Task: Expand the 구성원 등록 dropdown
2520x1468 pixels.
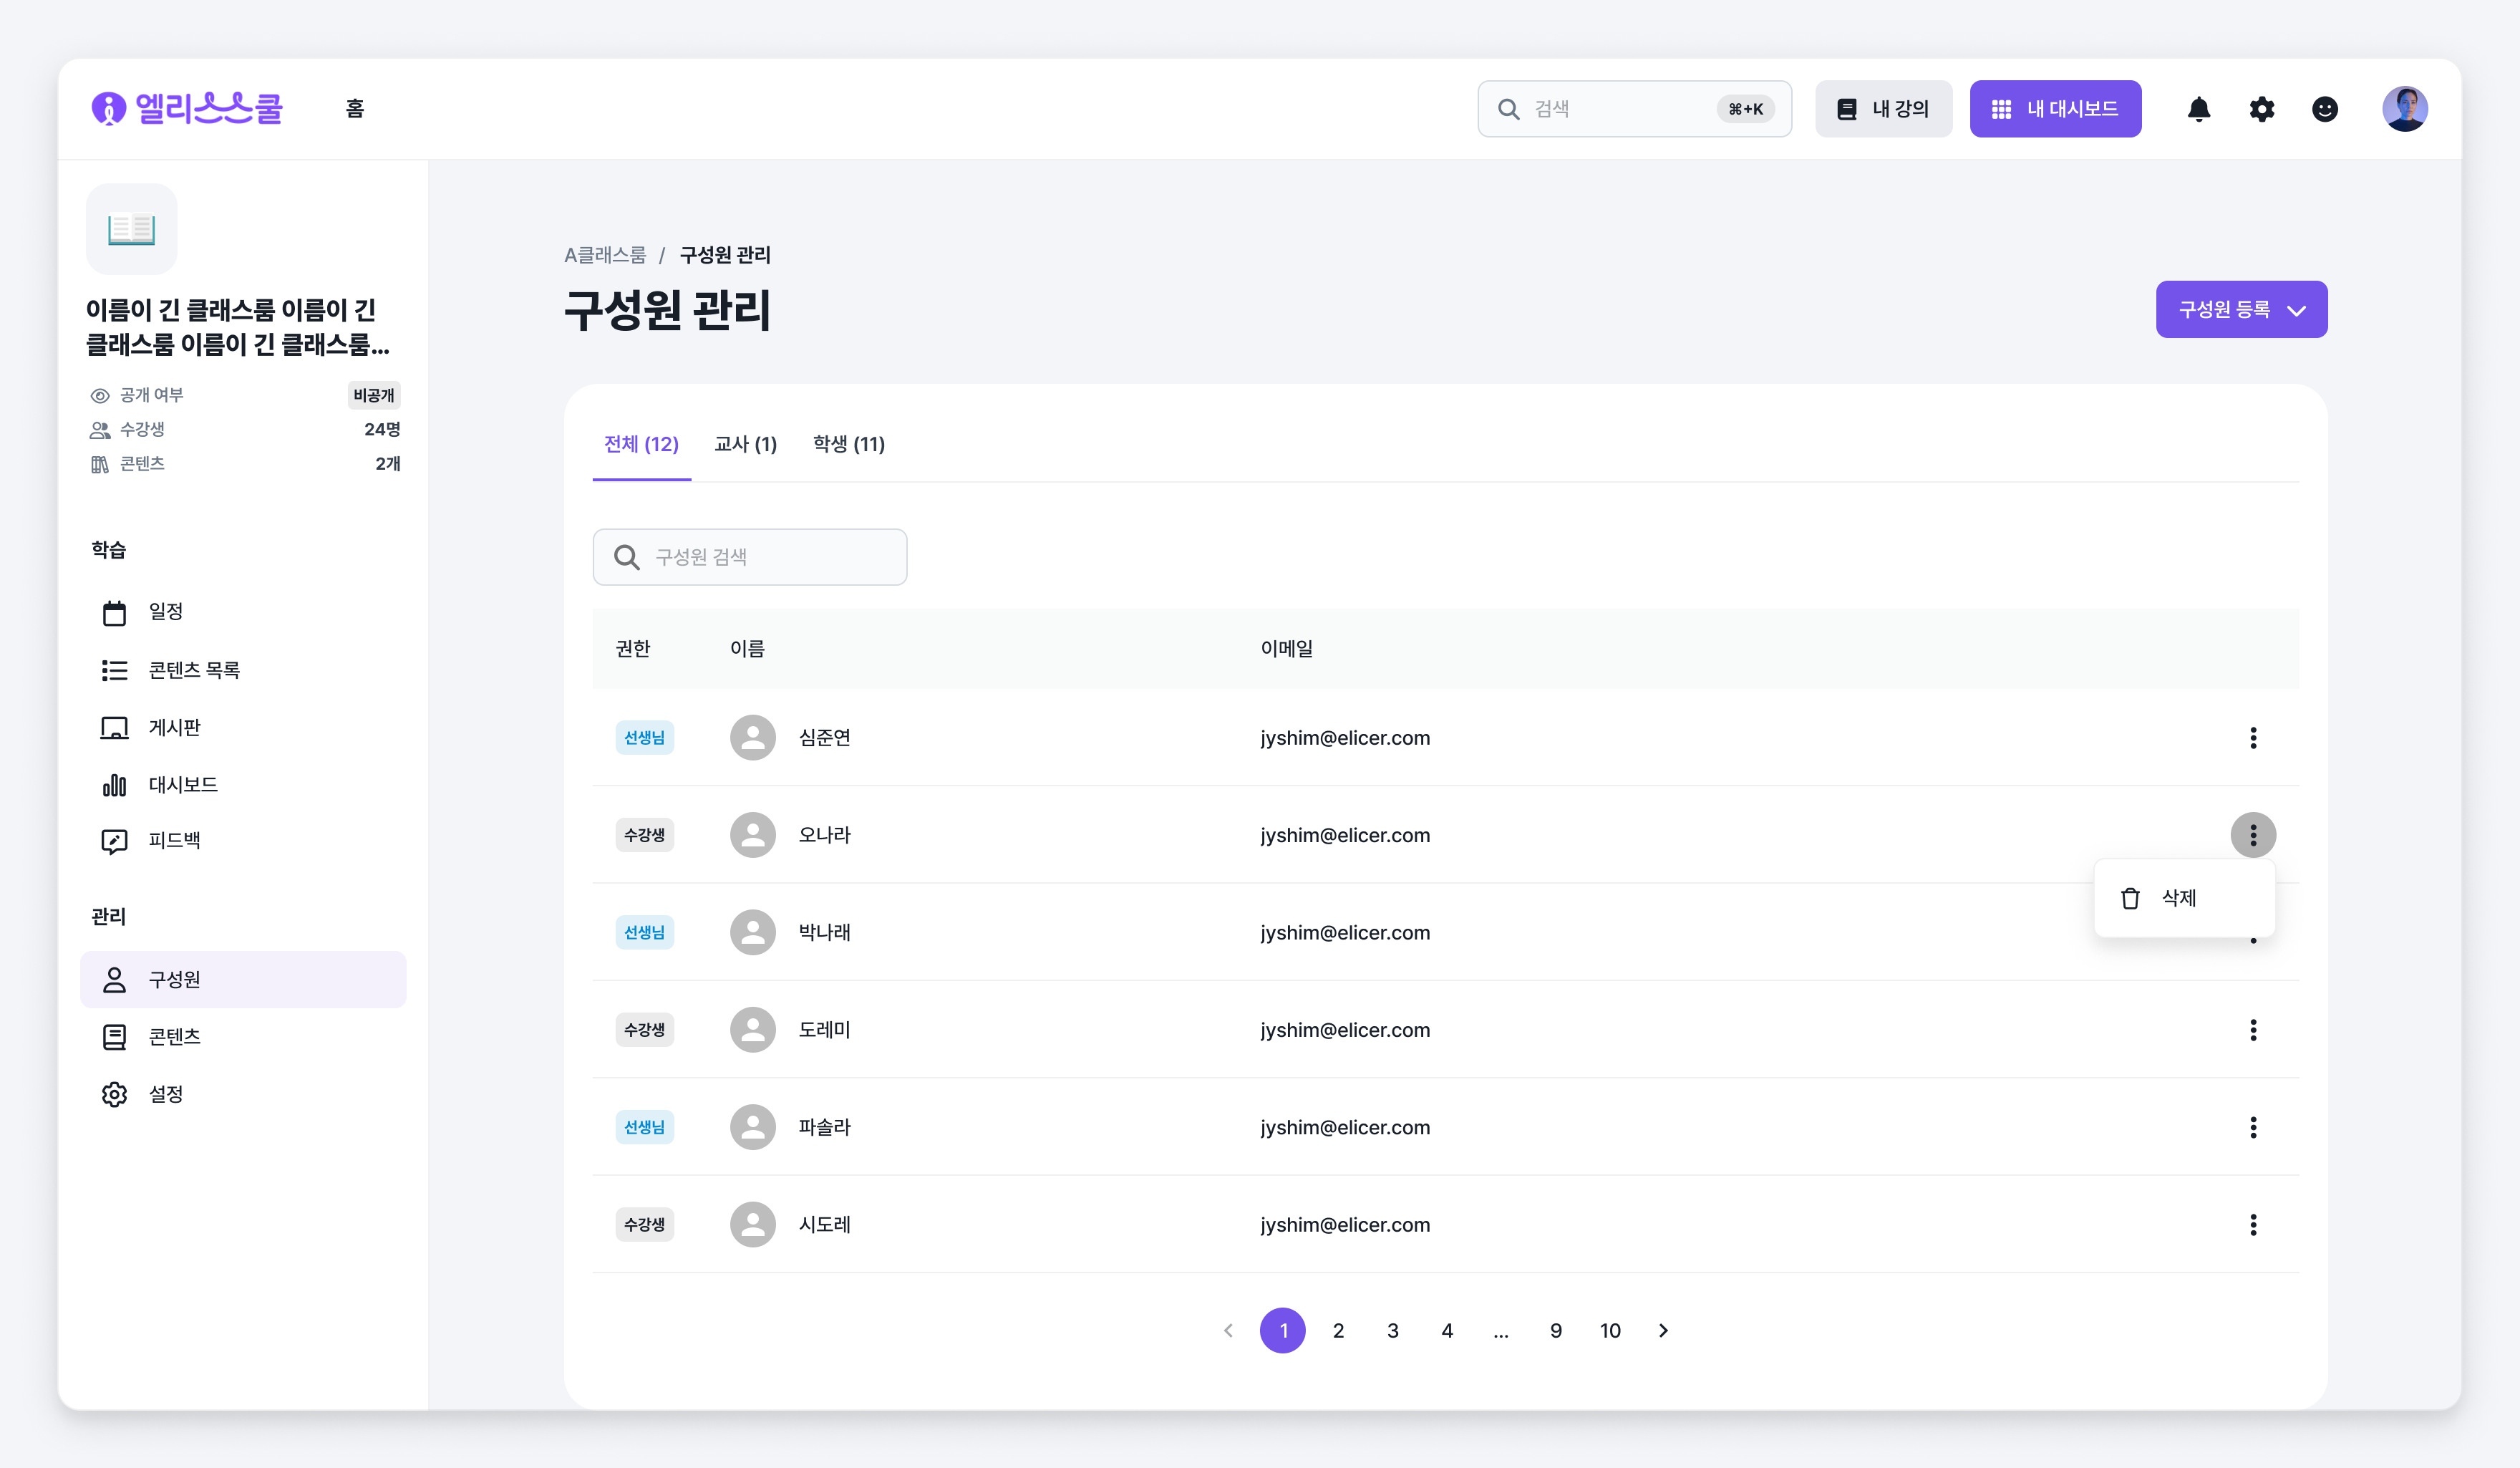Action: (x=2240, y=310)
